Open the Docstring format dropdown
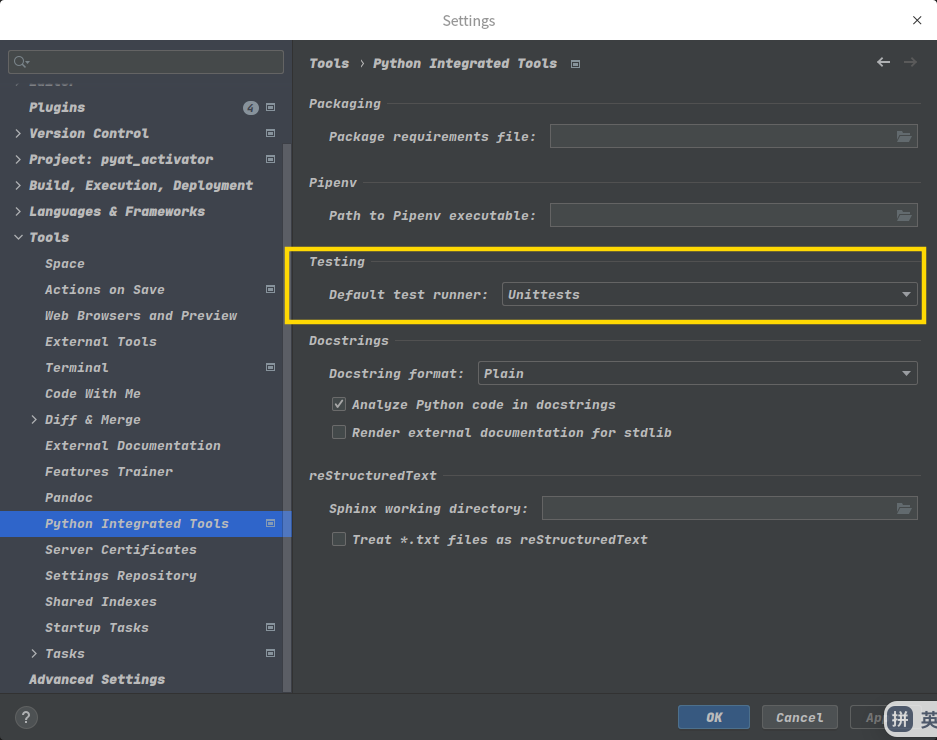This screenshot has height=740, width=937. (x=697, y=373)
